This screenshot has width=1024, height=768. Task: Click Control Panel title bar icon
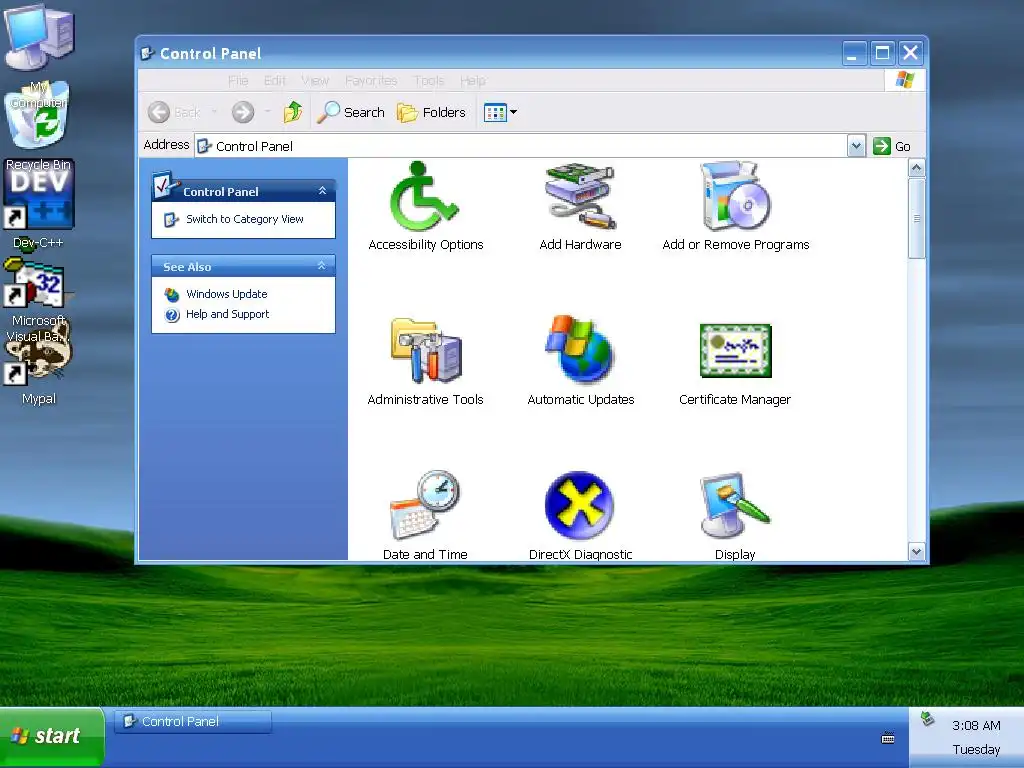click(148, 54)
